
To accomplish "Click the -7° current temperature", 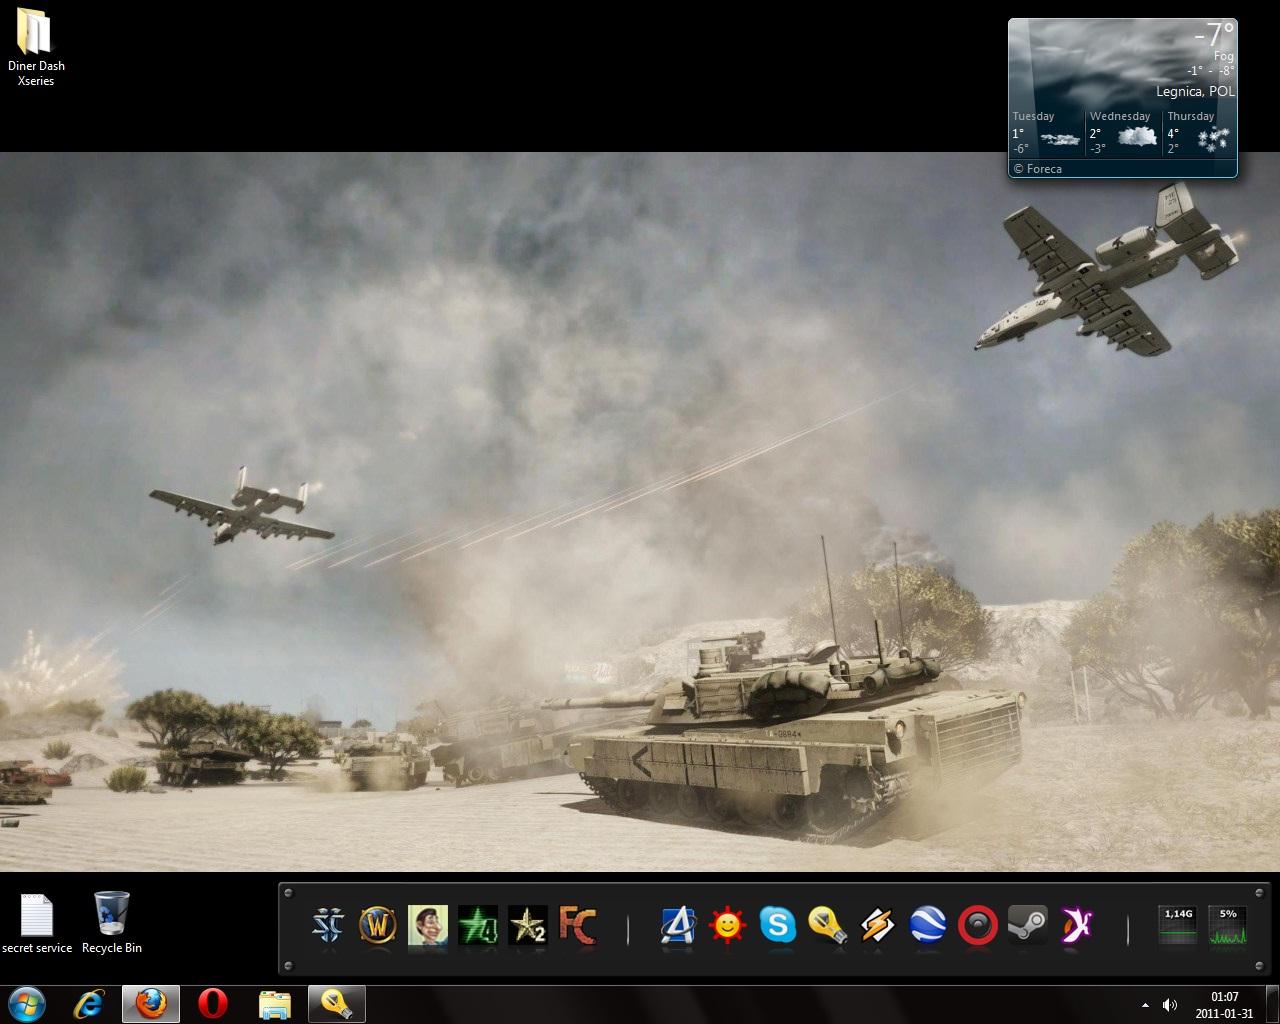I will click(x=1215, y=36).
